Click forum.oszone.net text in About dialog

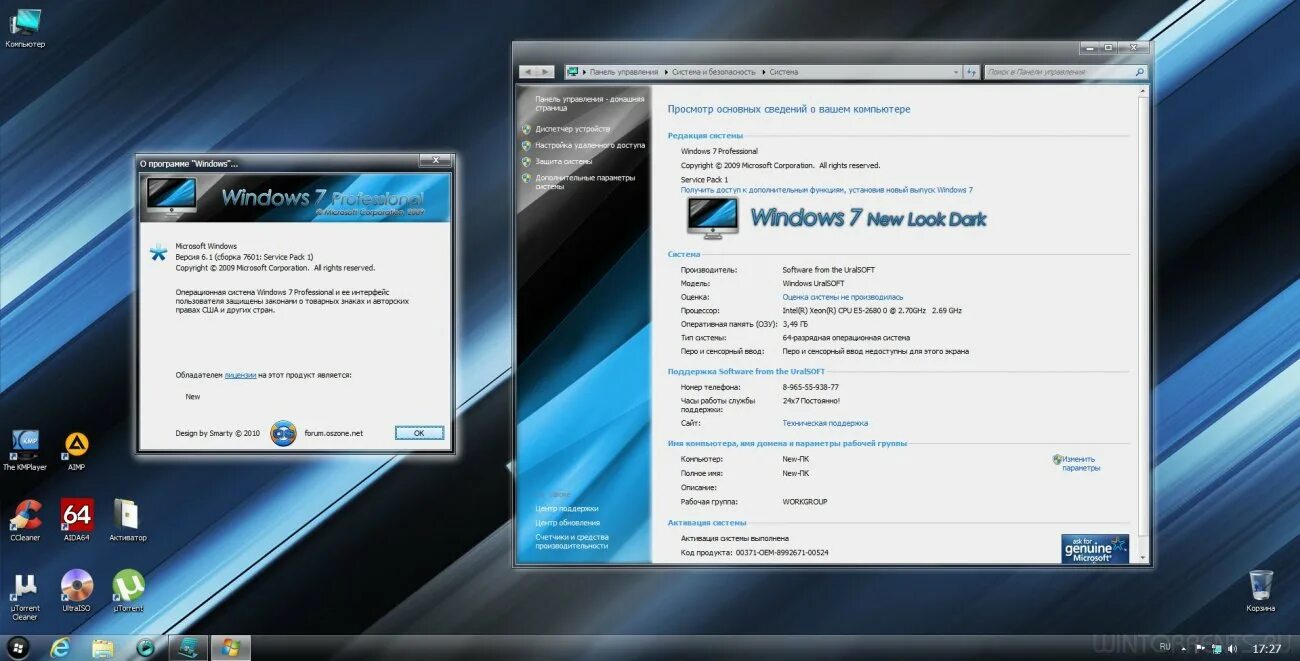[x=334, y=433]
